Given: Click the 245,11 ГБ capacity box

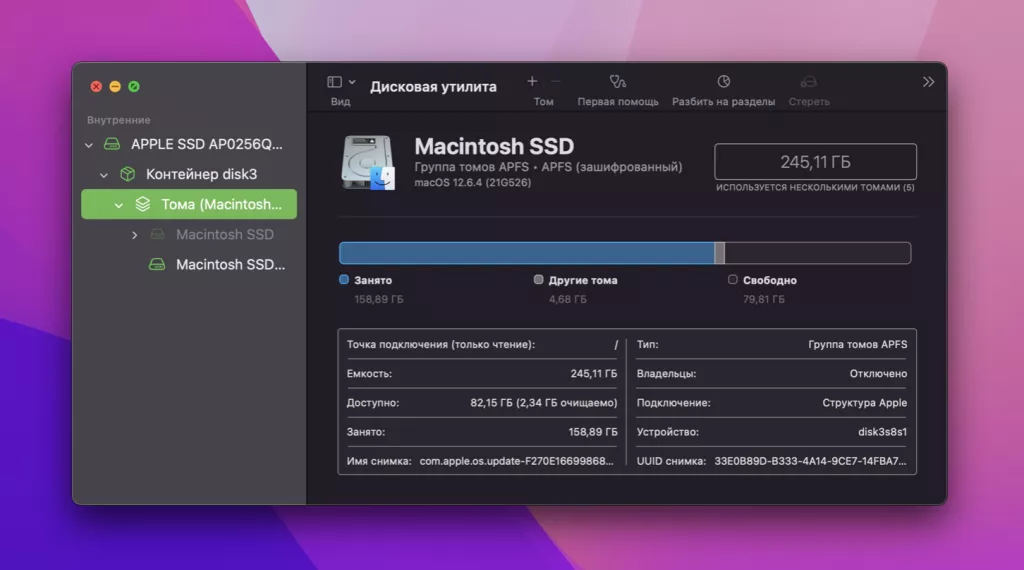Looking at the screenshot, I should pyautogui.click(x=815, y=161).
